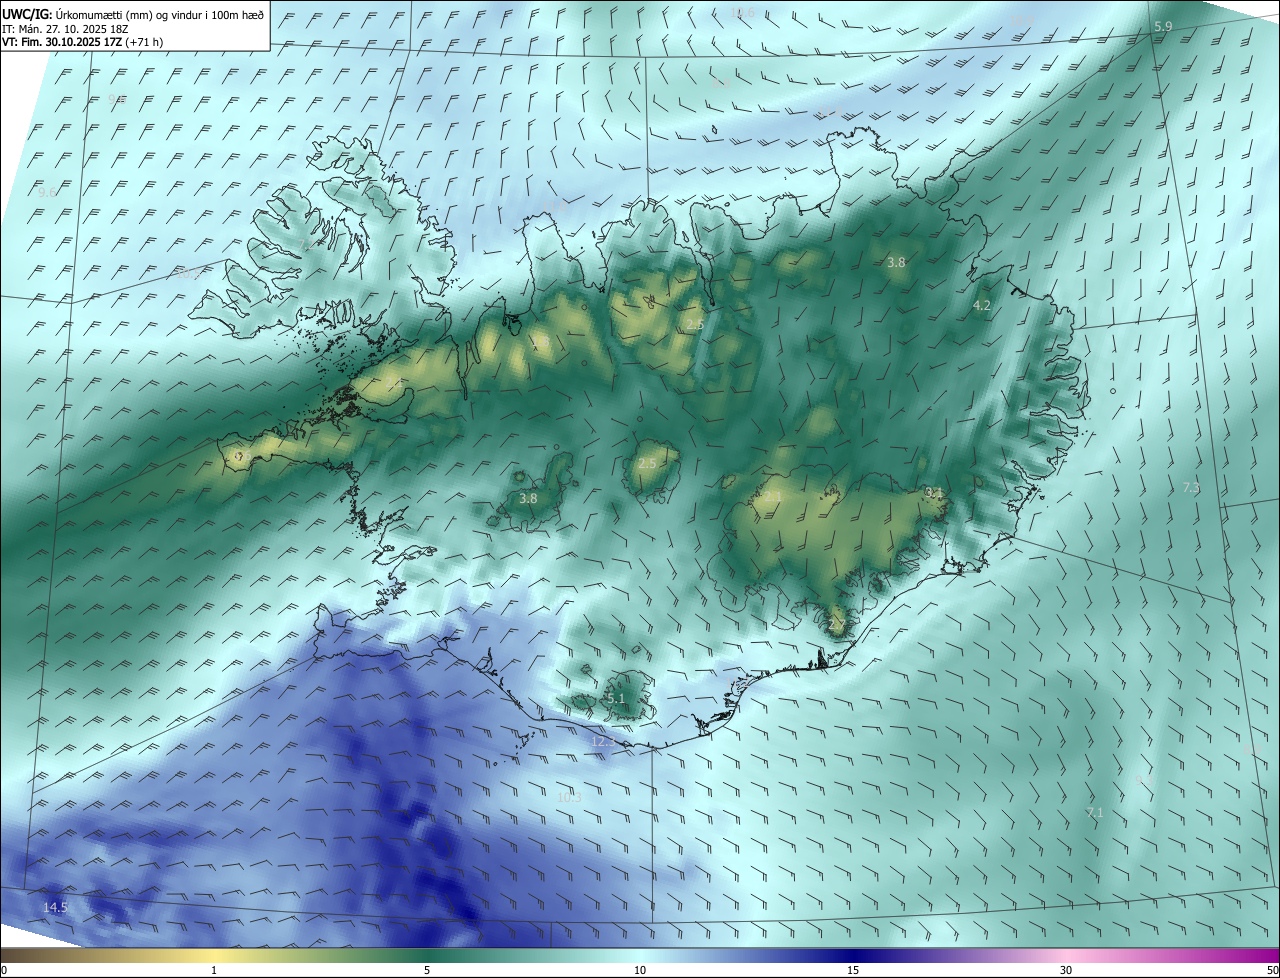Viewport: 1280px width, 978px height.
Task: Click the colour scale tick label 10
Action: point(640,970)
